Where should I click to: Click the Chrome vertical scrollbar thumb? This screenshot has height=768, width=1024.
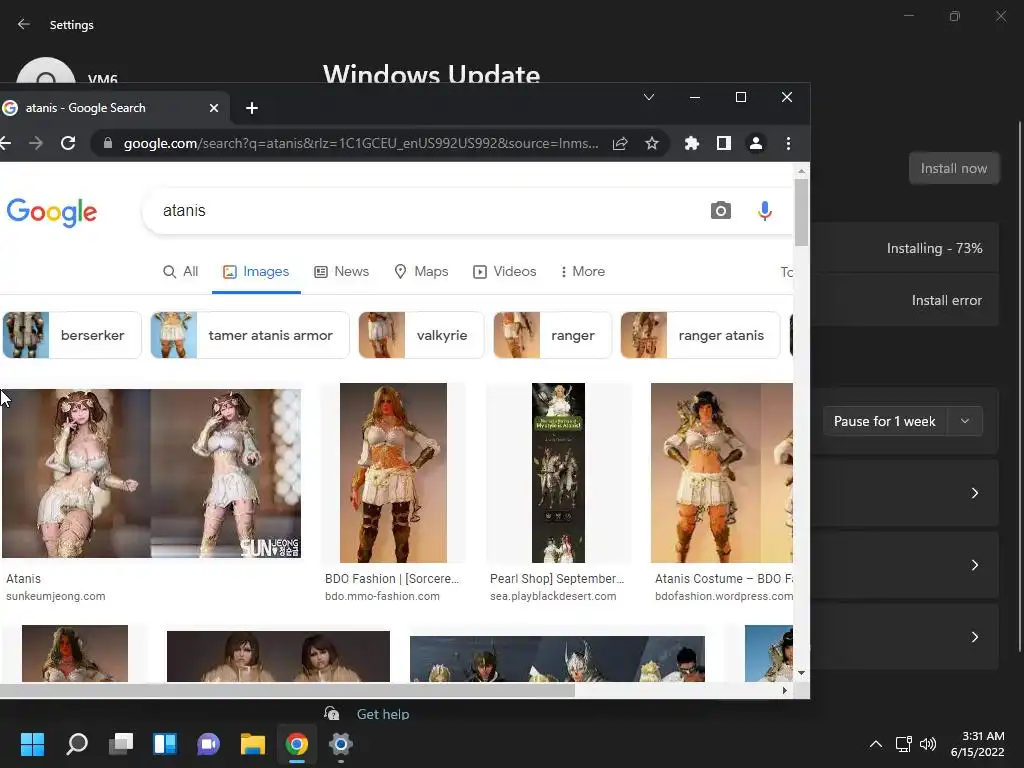click(x=801, y=213)
